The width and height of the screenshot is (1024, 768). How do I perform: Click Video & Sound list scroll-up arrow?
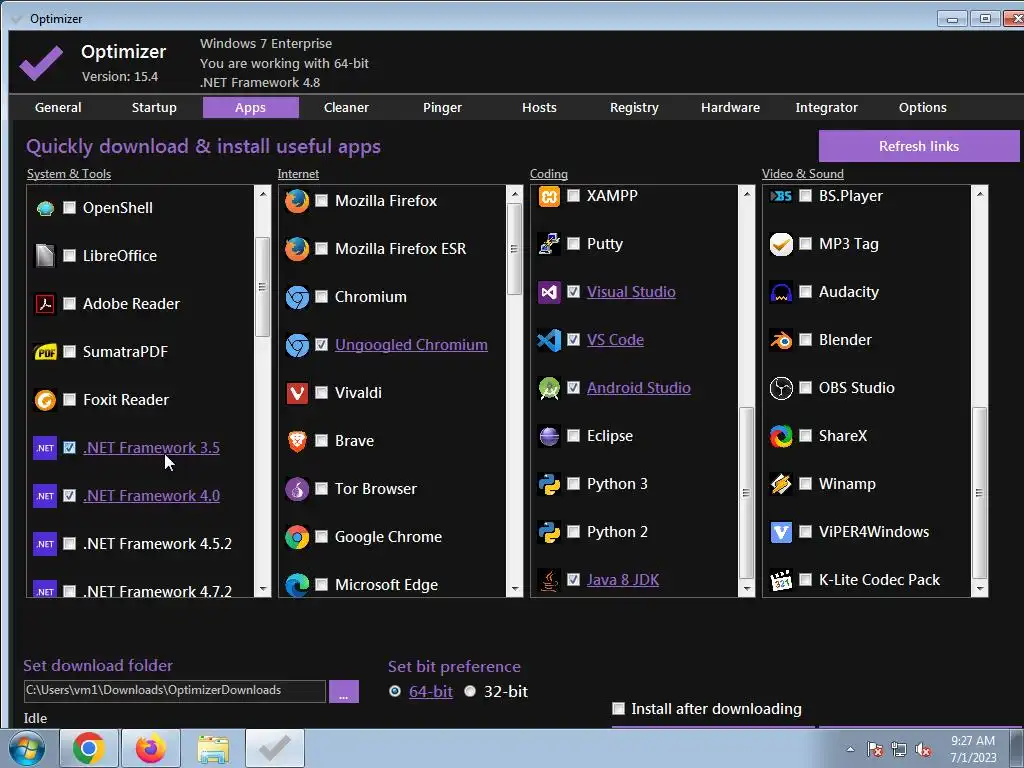[980, 193]
